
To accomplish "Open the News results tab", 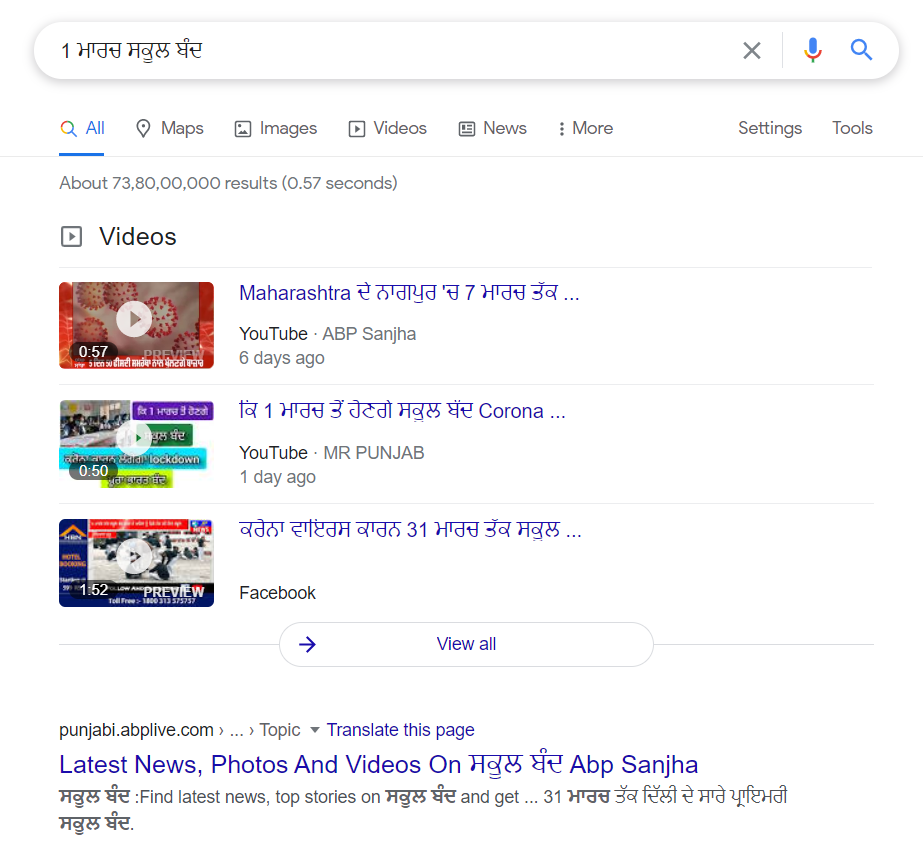I will (x=492, y=128).
